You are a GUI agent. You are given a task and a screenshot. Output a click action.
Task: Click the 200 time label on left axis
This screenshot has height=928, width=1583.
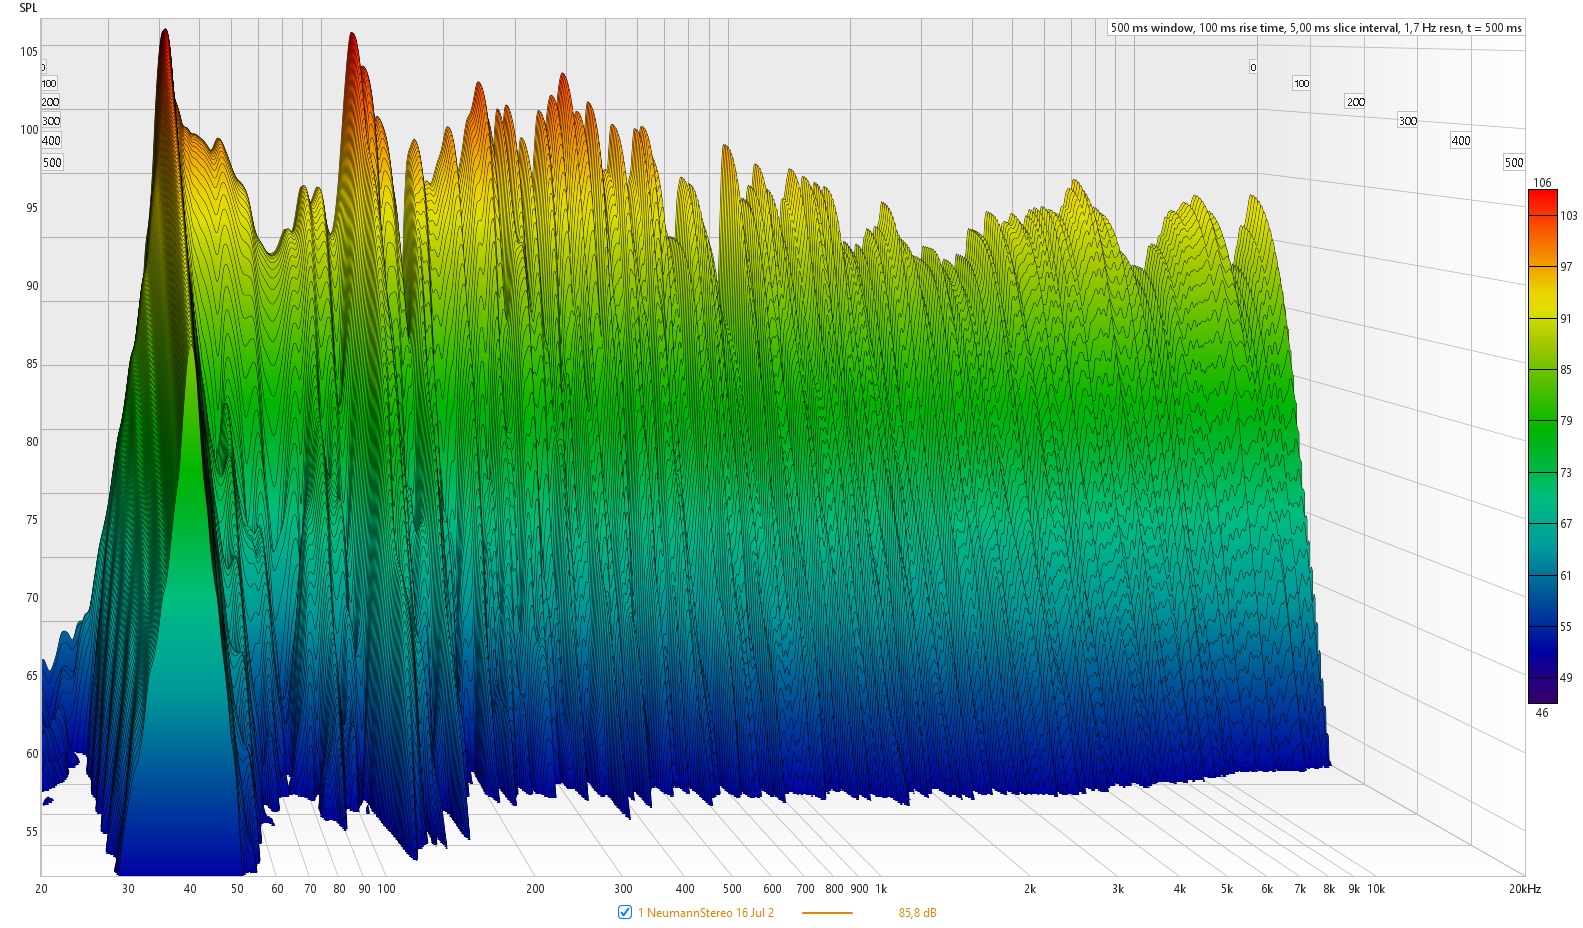pos(50,102)
